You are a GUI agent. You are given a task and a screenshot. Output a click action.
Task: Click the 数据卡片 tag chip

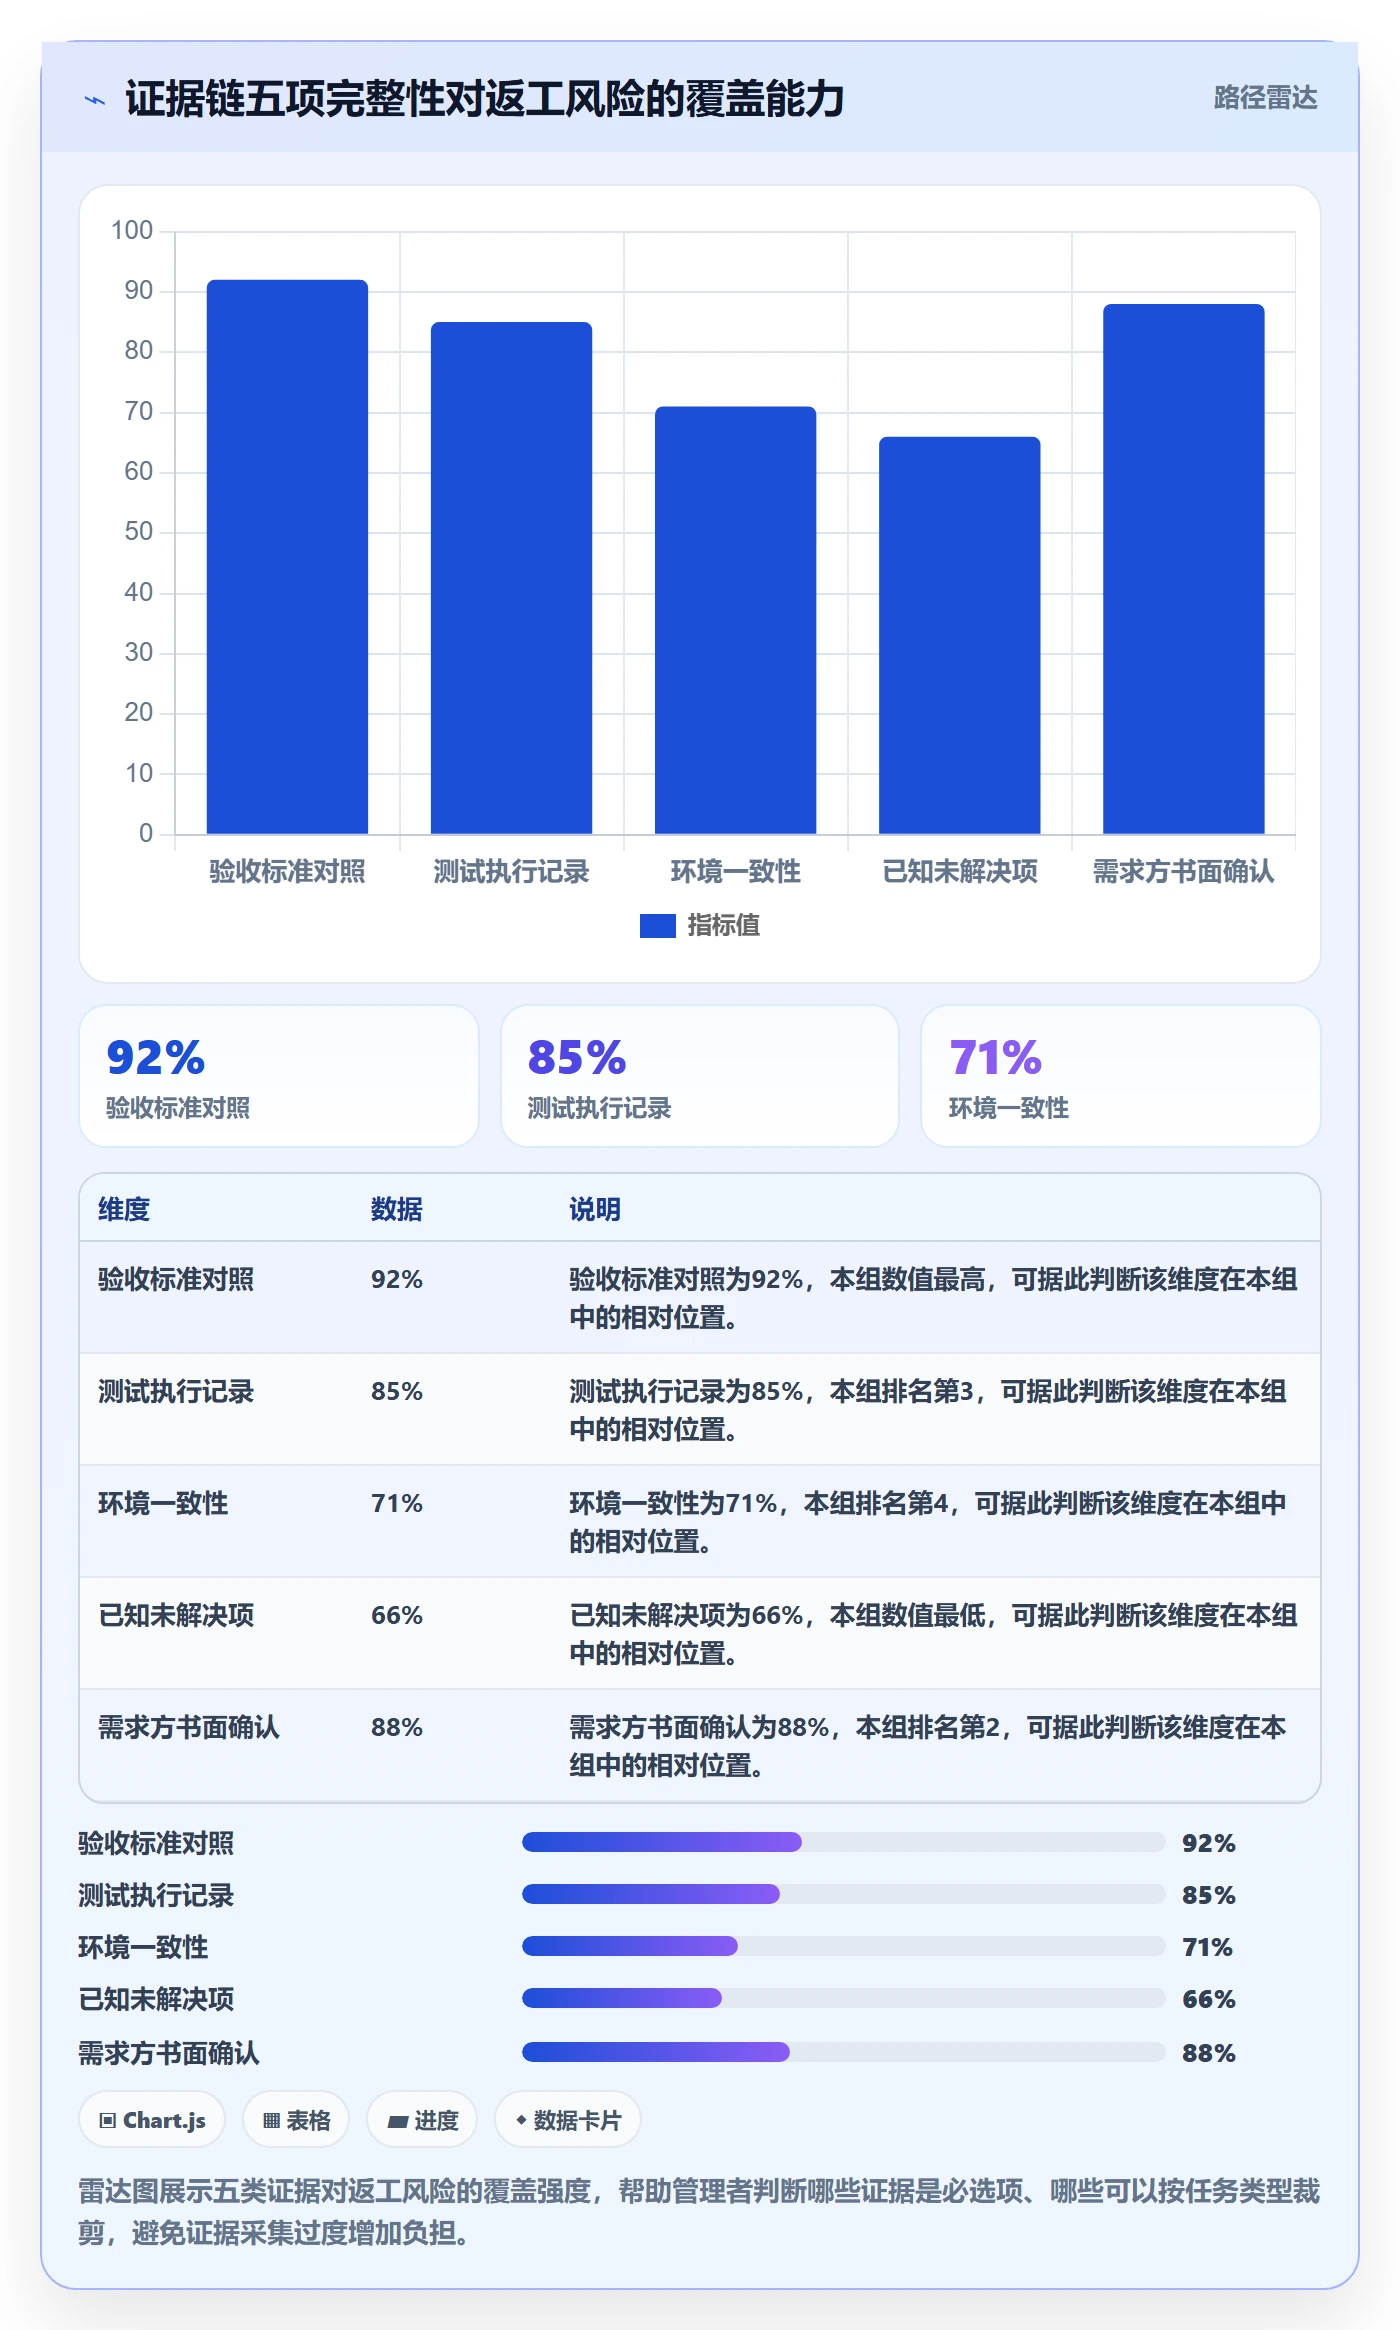pyautogui.click(x=568, y=2120)
